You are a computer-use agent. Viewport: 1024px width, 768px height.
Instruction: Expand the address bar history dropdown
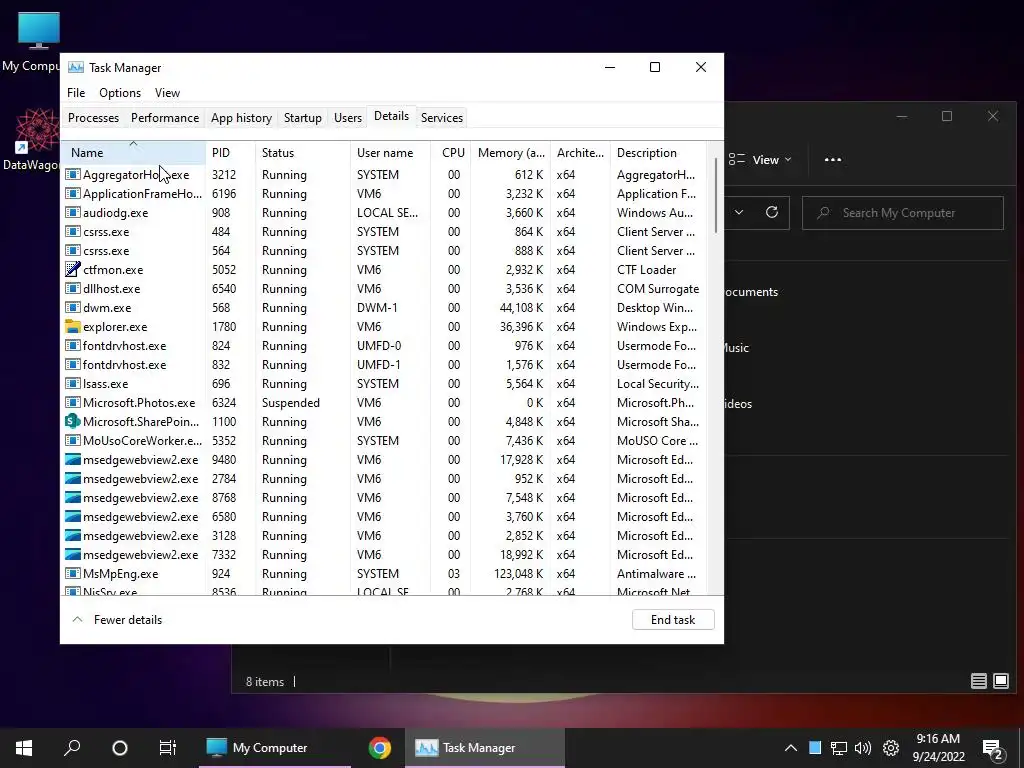[739, 212]
